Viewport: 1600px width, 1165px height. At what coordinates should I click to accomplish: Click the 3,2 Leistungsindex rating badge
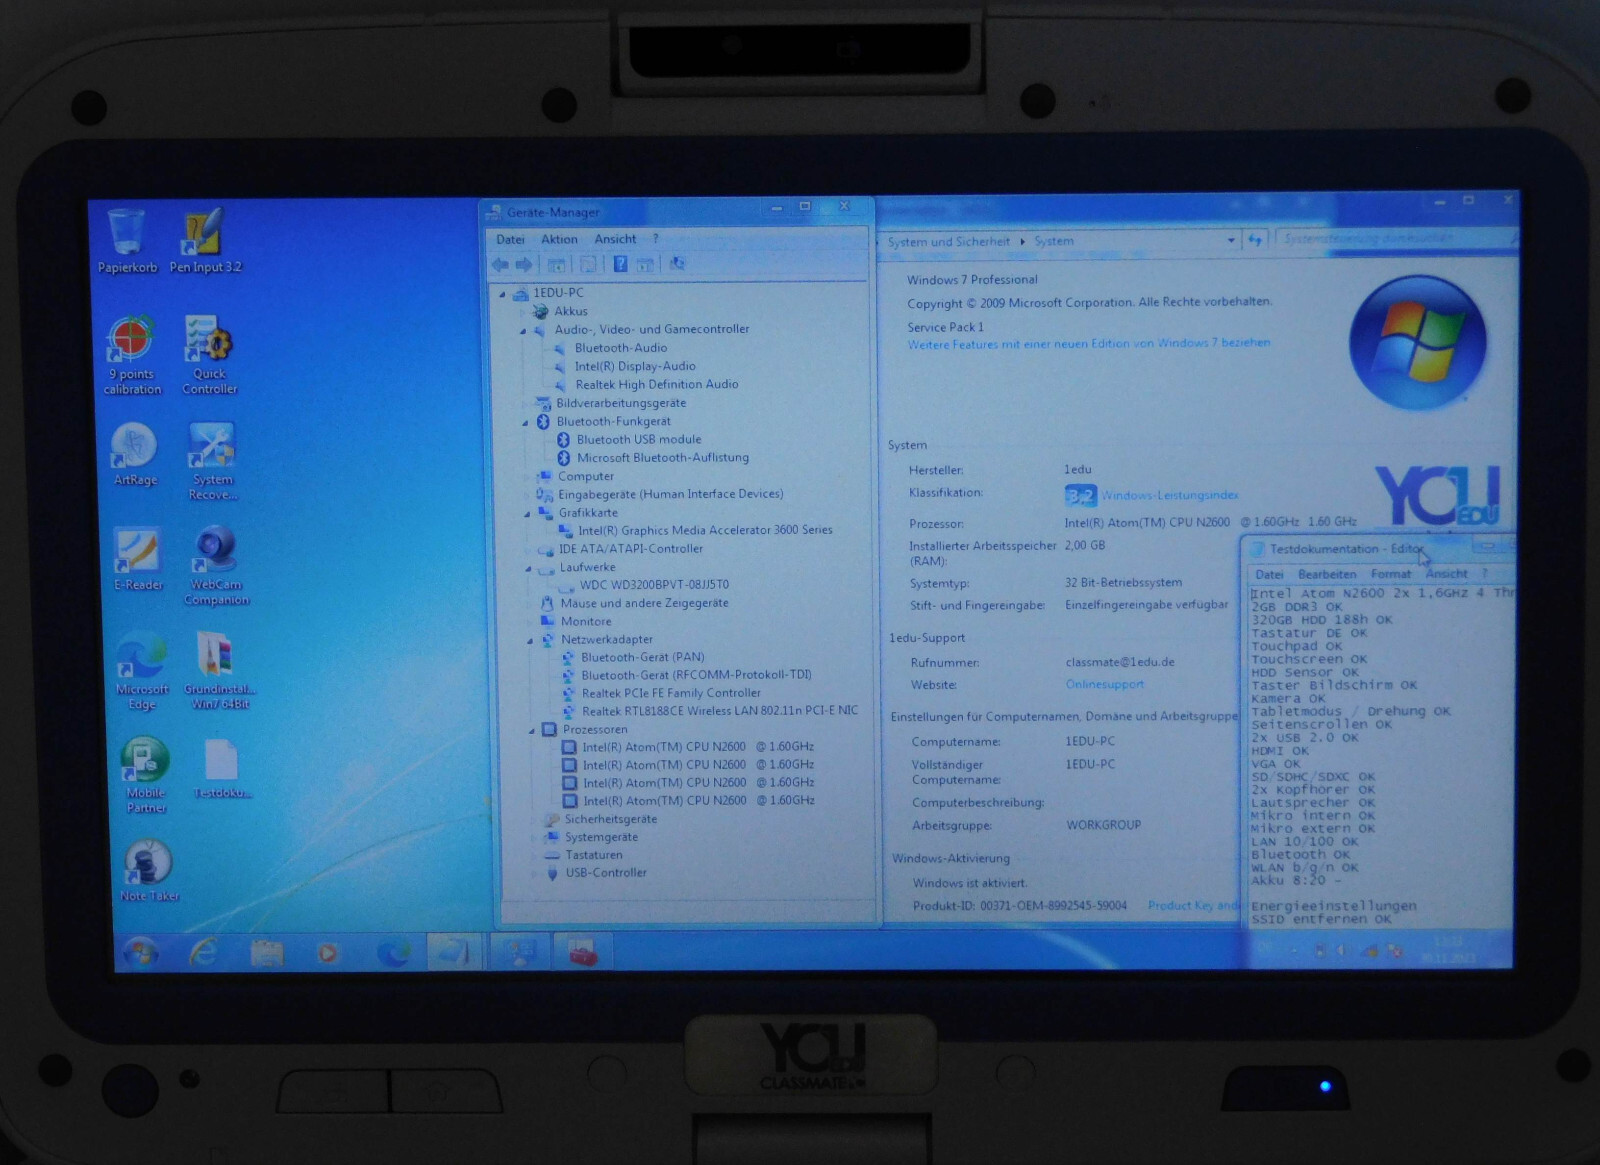point(1080,496)
